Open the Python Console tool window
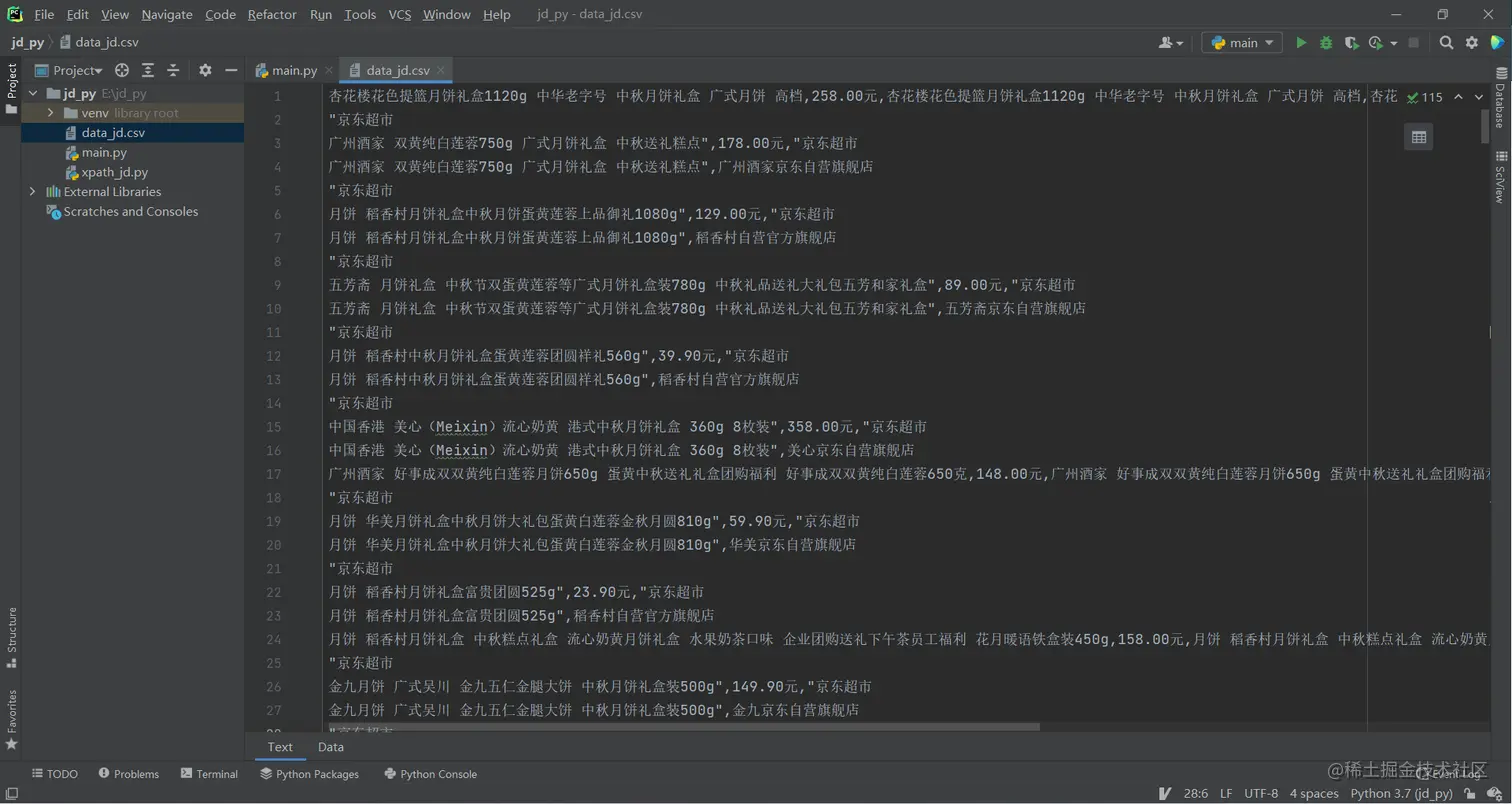This screenshot has width=1512, height=804. pos(430,774)
